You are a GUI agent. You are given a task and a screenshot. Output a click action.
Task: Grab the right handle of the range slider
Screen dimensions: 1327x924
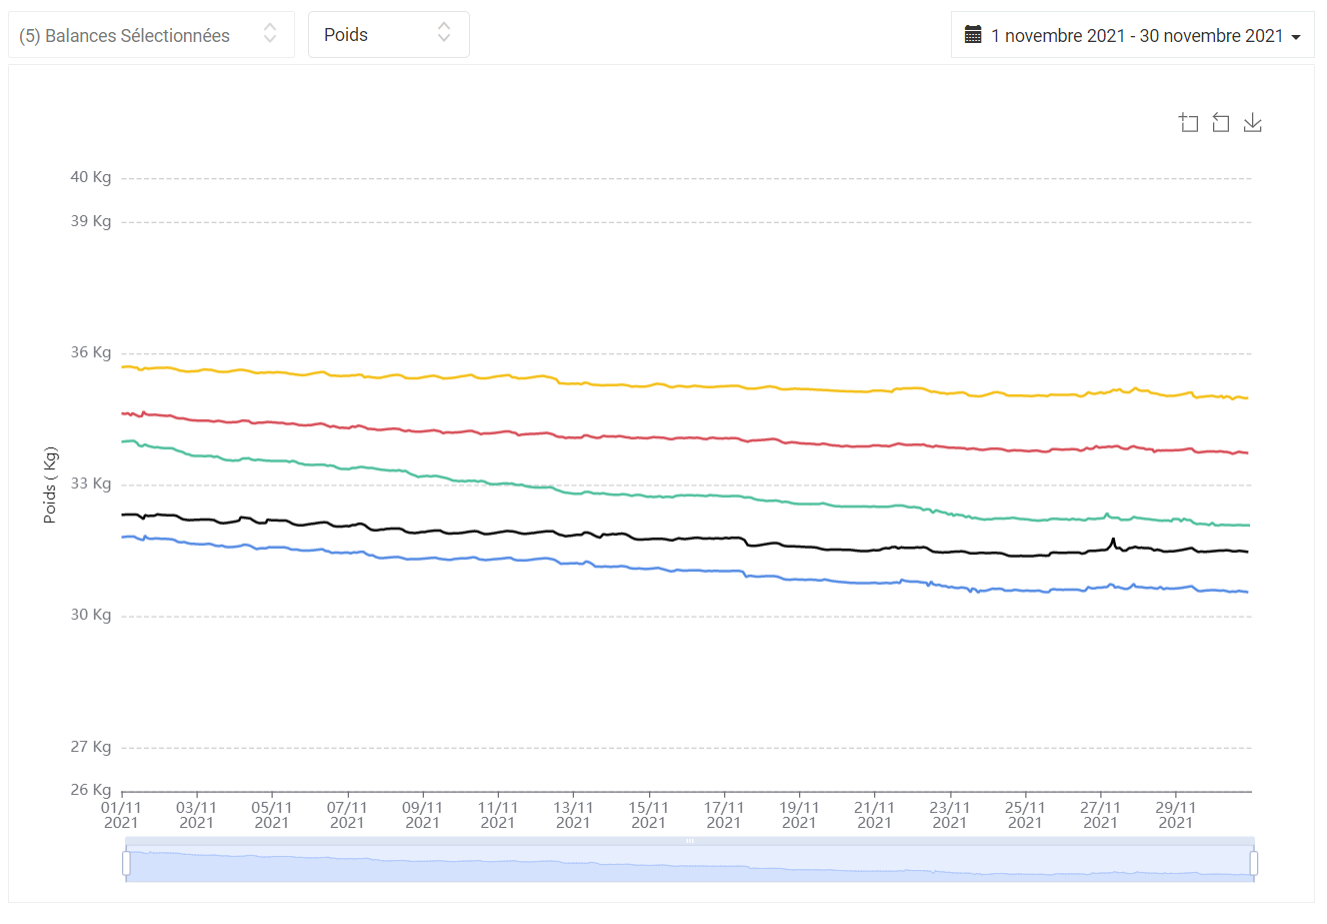click(x=1254, y=863)
